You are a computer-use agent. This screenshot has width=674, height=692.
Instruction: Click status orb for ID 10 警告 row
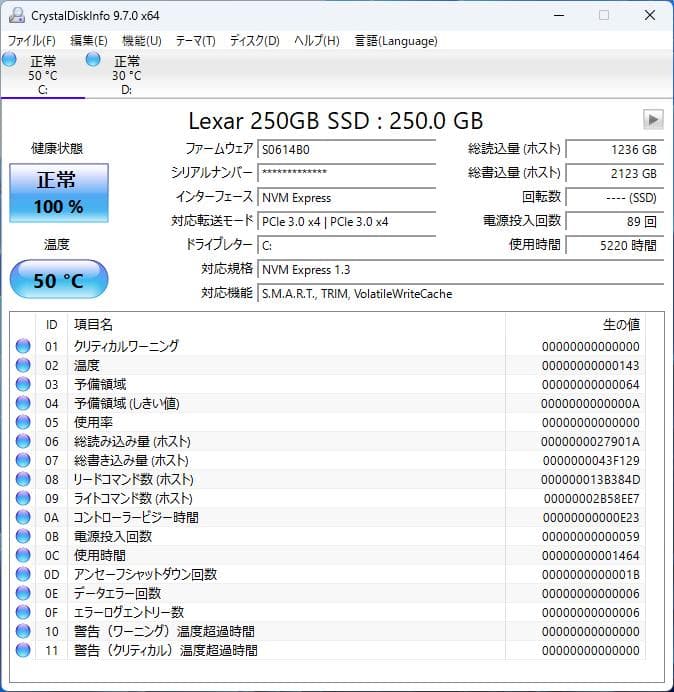pos(23,631)
